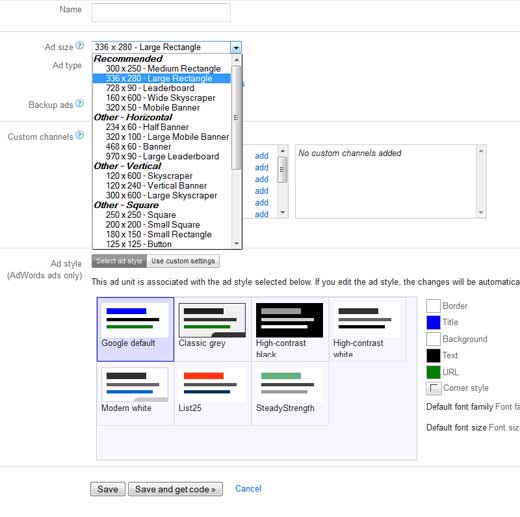Collapse the Ad size dropdown arrow
Viewport: 520px width, 517px height.
(x=236, y=47)
